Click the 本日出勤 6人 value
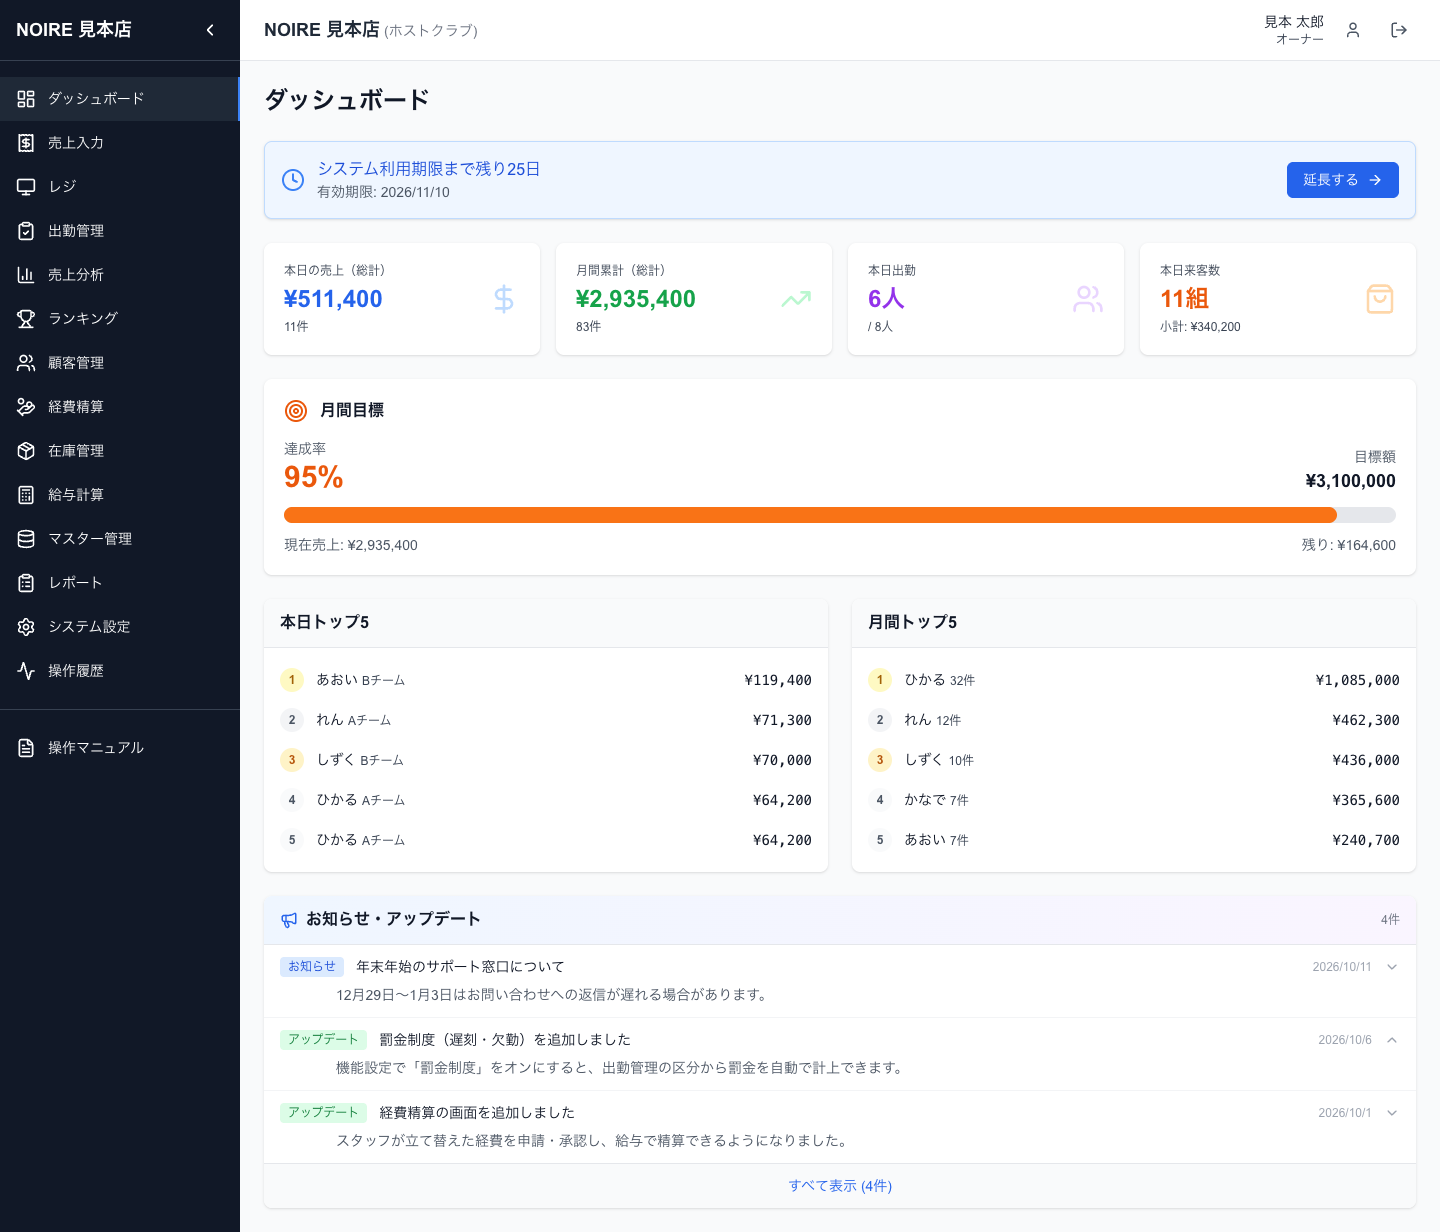 tap(886, 299)
